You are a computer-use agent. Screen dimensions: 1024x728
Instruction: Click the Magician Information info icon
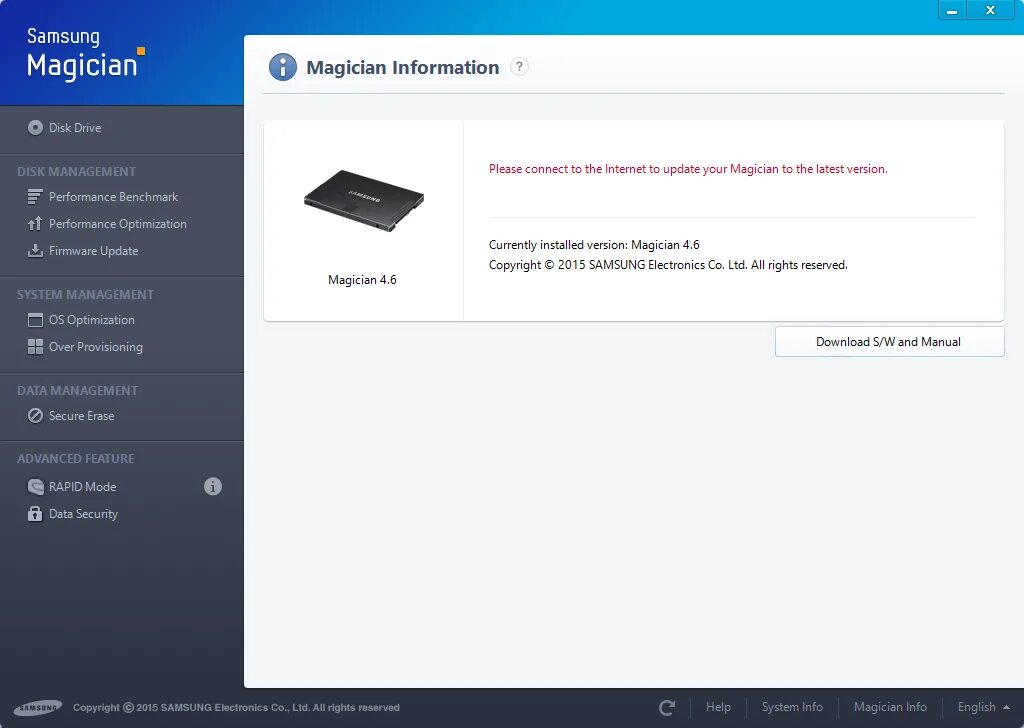coord(283,67)
